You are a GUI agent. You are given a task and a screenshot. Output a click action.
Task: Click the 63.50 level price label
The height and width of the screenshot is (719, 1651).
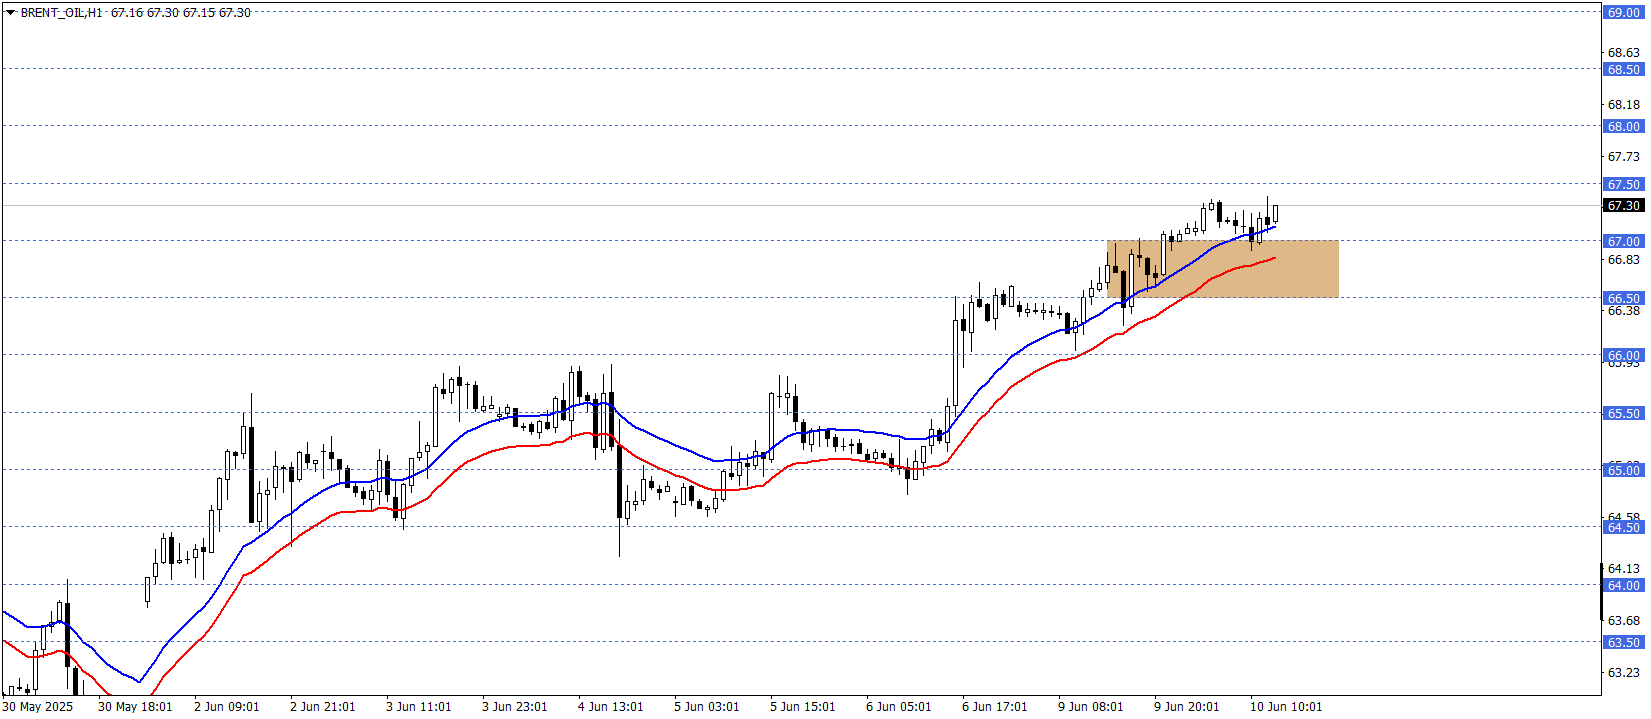pos(1623,642)
